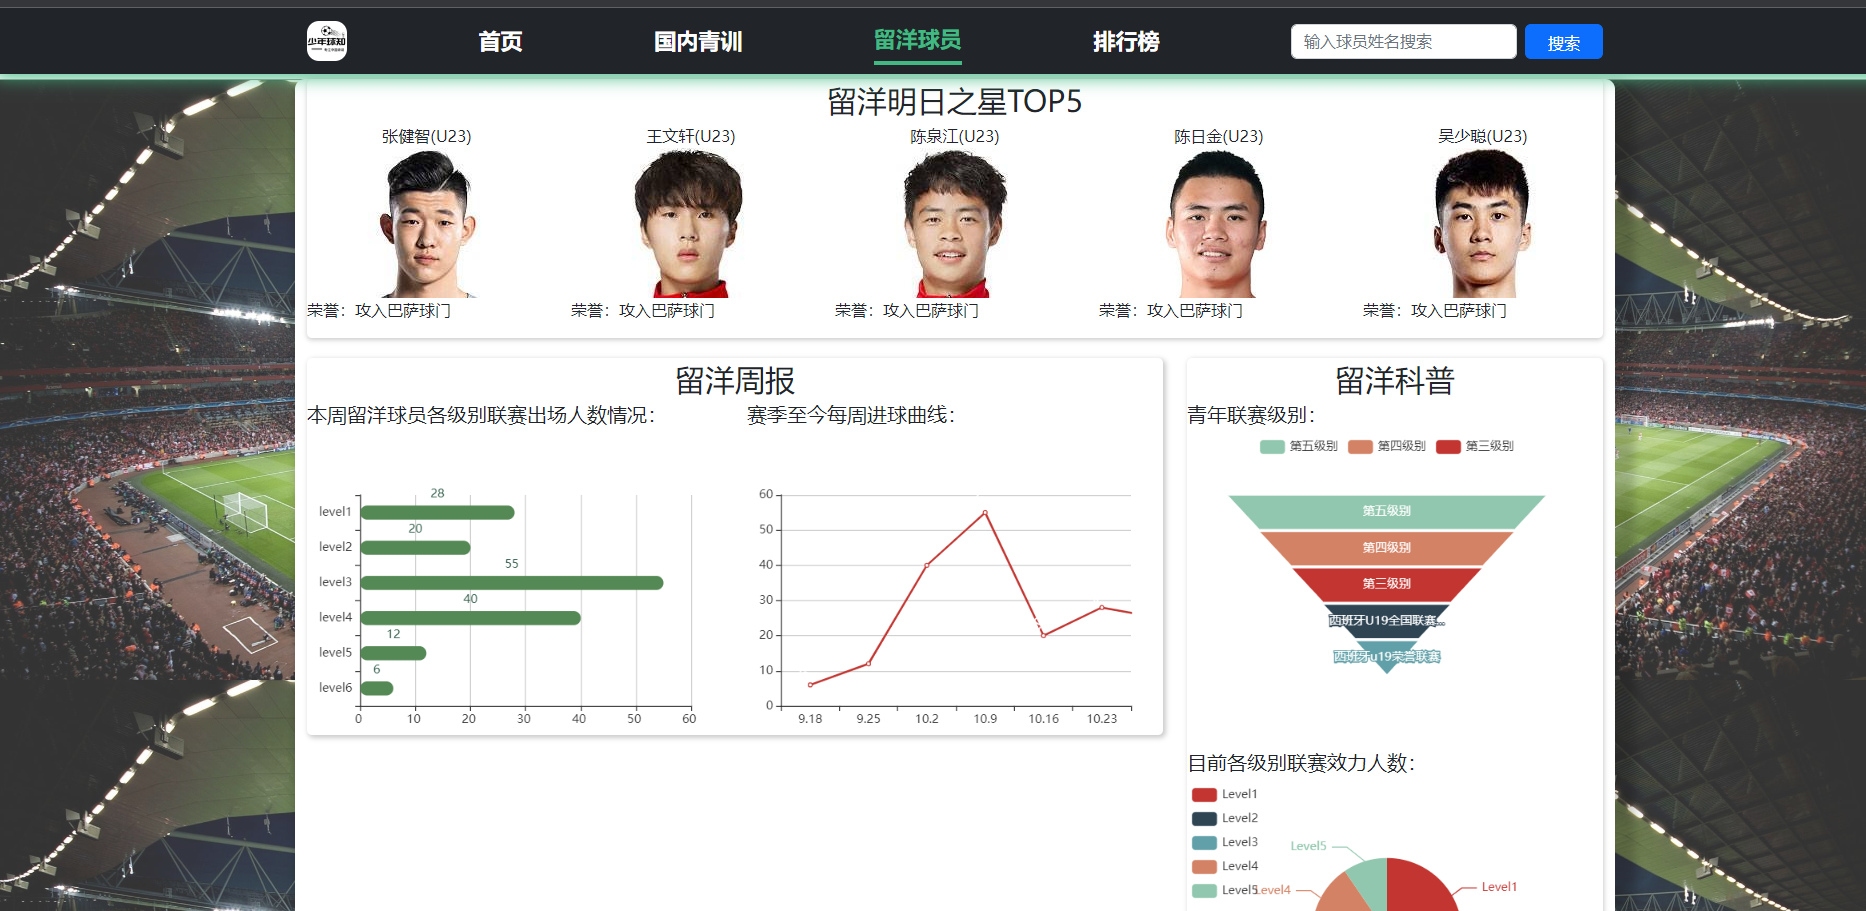Screen dimensions: 1866x911
Task: Click the level6 bar valued 6
Action: coord(376,688)
